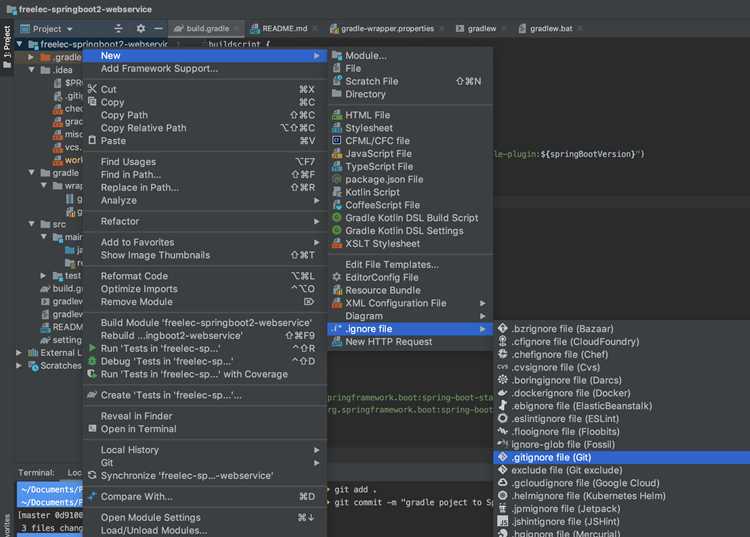Click the project settings gear icon
Image resolution: width=750 pixels, height=537 pixels.
[141, 28]
